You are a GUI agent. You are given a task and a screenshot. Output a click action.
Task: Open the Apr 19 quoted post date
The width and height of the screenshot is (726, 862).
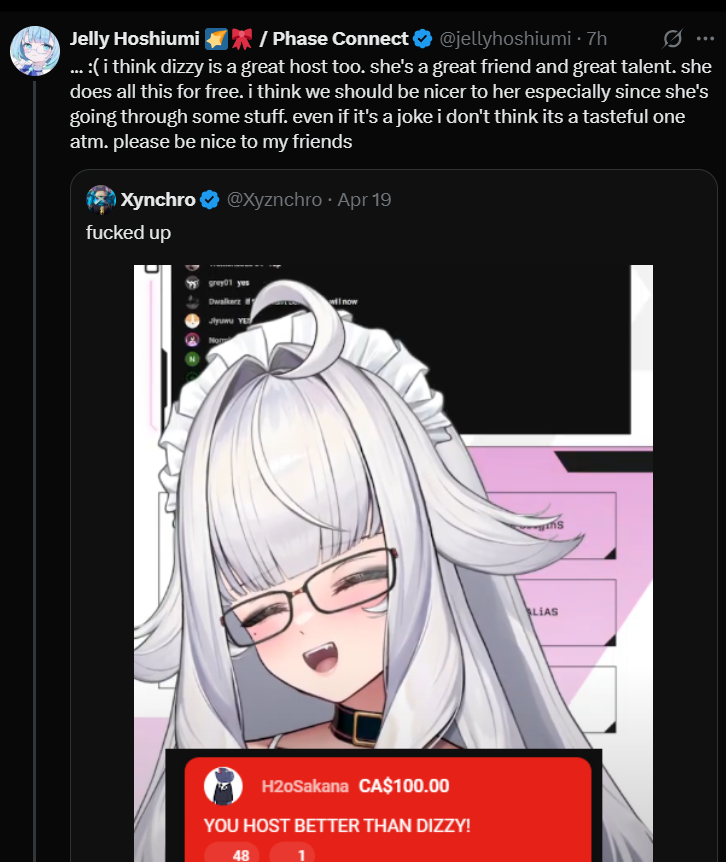coord(364,200)
